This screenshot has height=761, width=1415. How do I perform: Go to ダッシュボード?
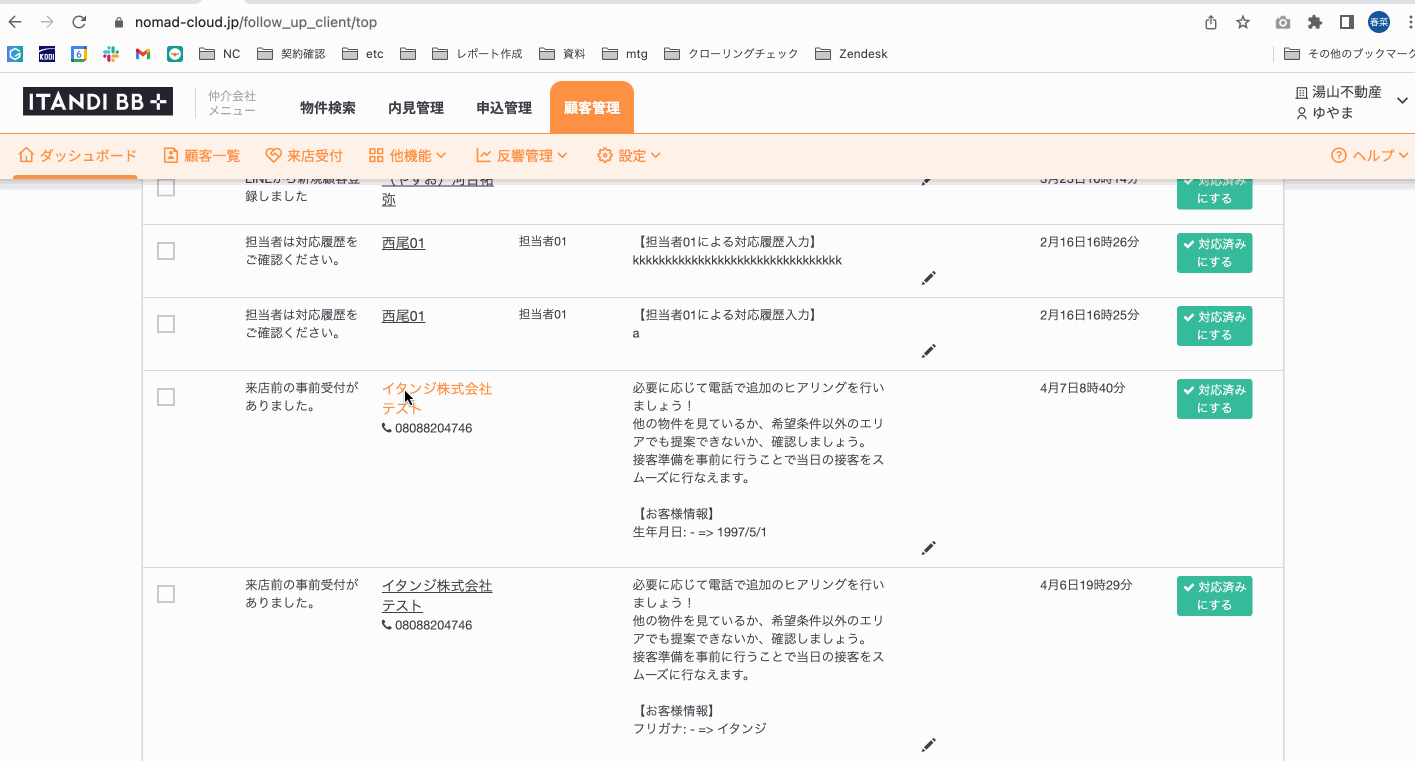(x=77, y=156)
